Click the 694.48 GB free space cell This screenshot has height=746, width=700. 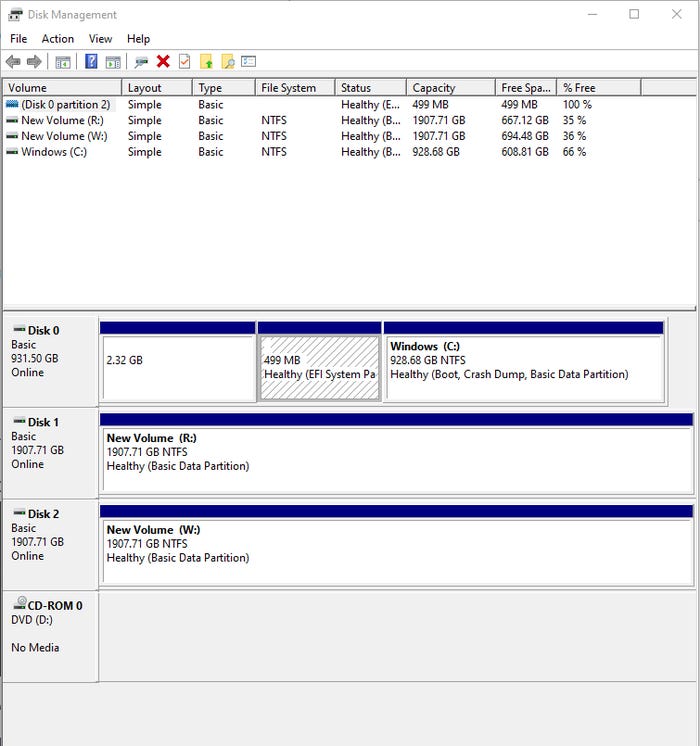(525, 136)
